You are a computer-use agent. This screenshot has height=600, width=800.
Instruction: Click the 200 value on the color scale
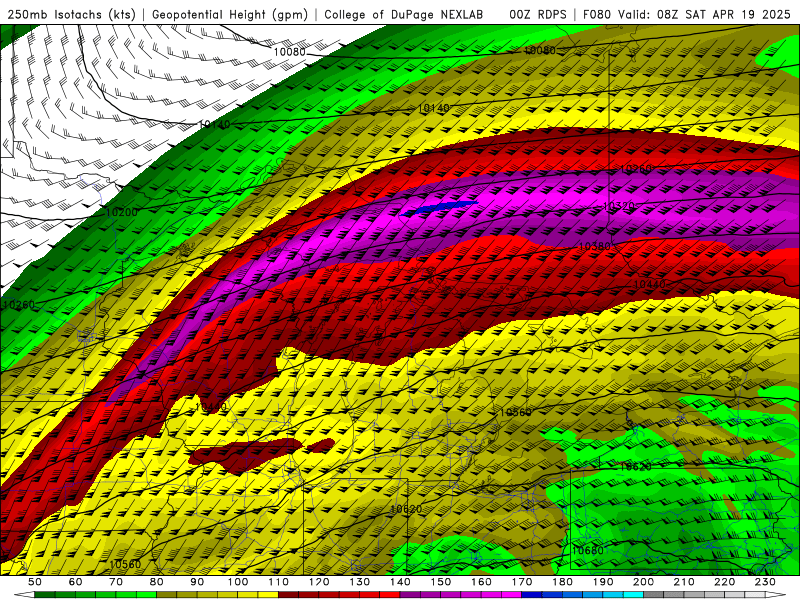pyautogui.click(x=644, y=582)
